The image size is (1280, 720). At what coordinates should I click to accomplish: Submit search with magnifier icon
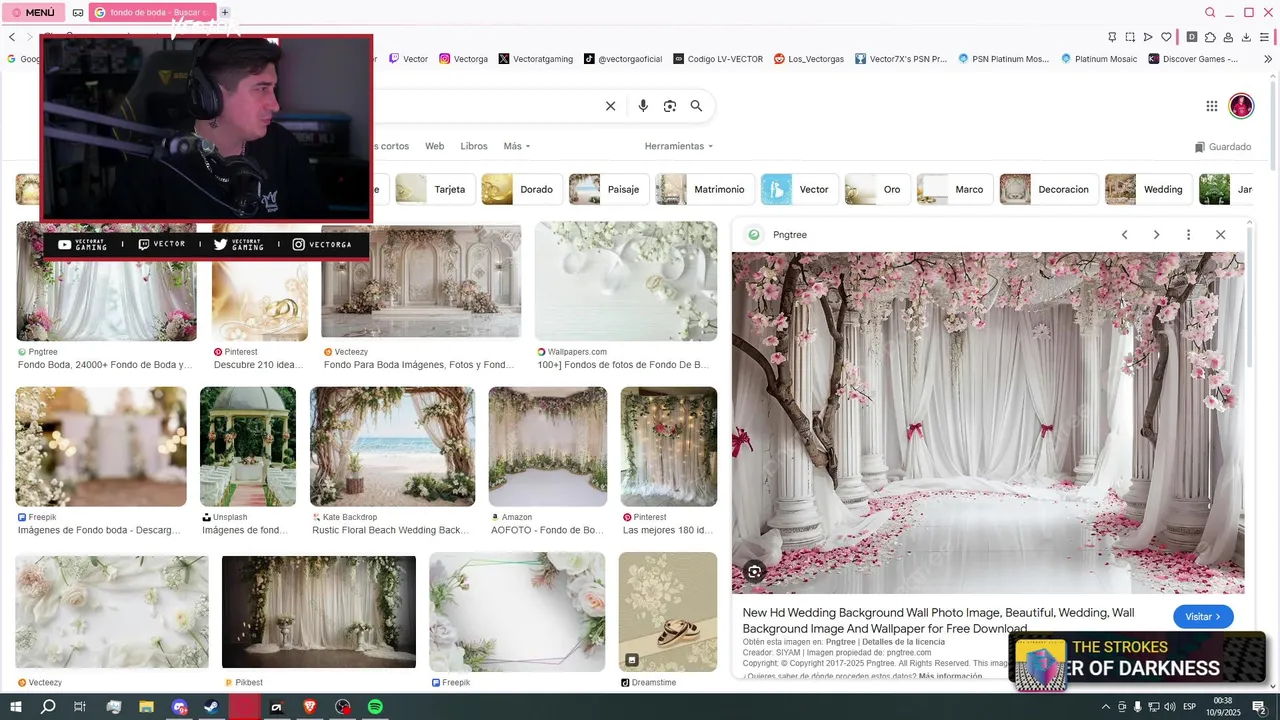[x=696, y=106]
